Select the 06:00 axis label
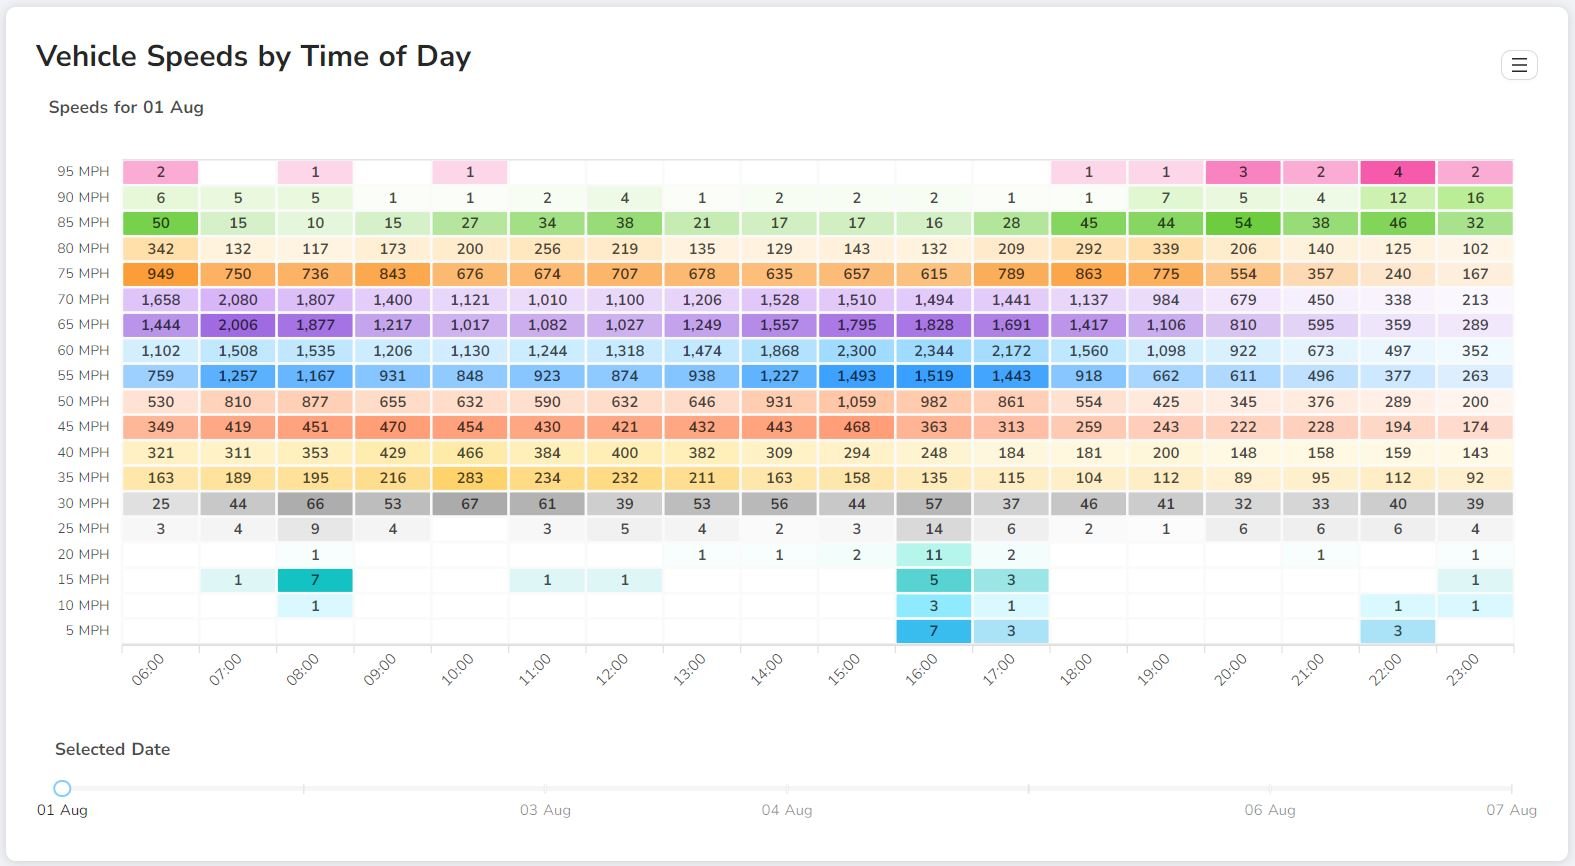Screen dimensions: 1575x866 click(x=148, y=670)
